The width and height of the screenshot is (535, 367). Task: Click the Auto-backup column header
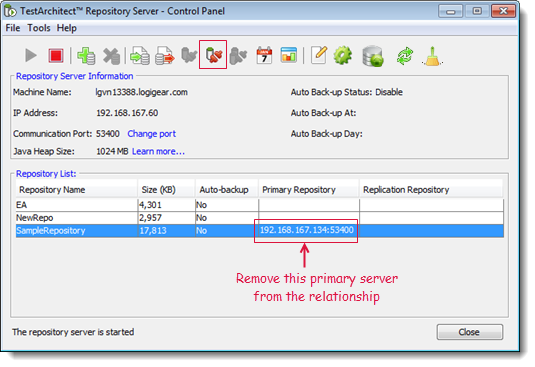point(227,190)
